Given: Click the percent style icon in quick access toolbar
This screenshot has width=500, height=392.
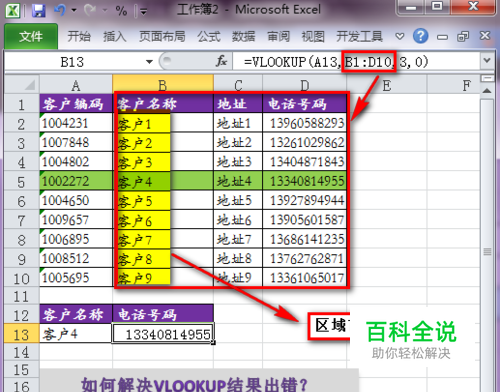Looking at the screenshot, I should tap(121, 11).
